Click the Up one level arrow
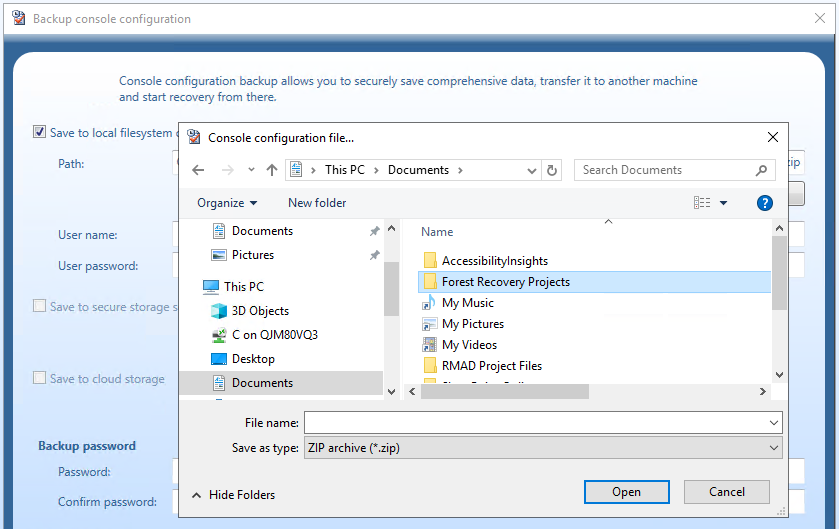 (272, 170)
